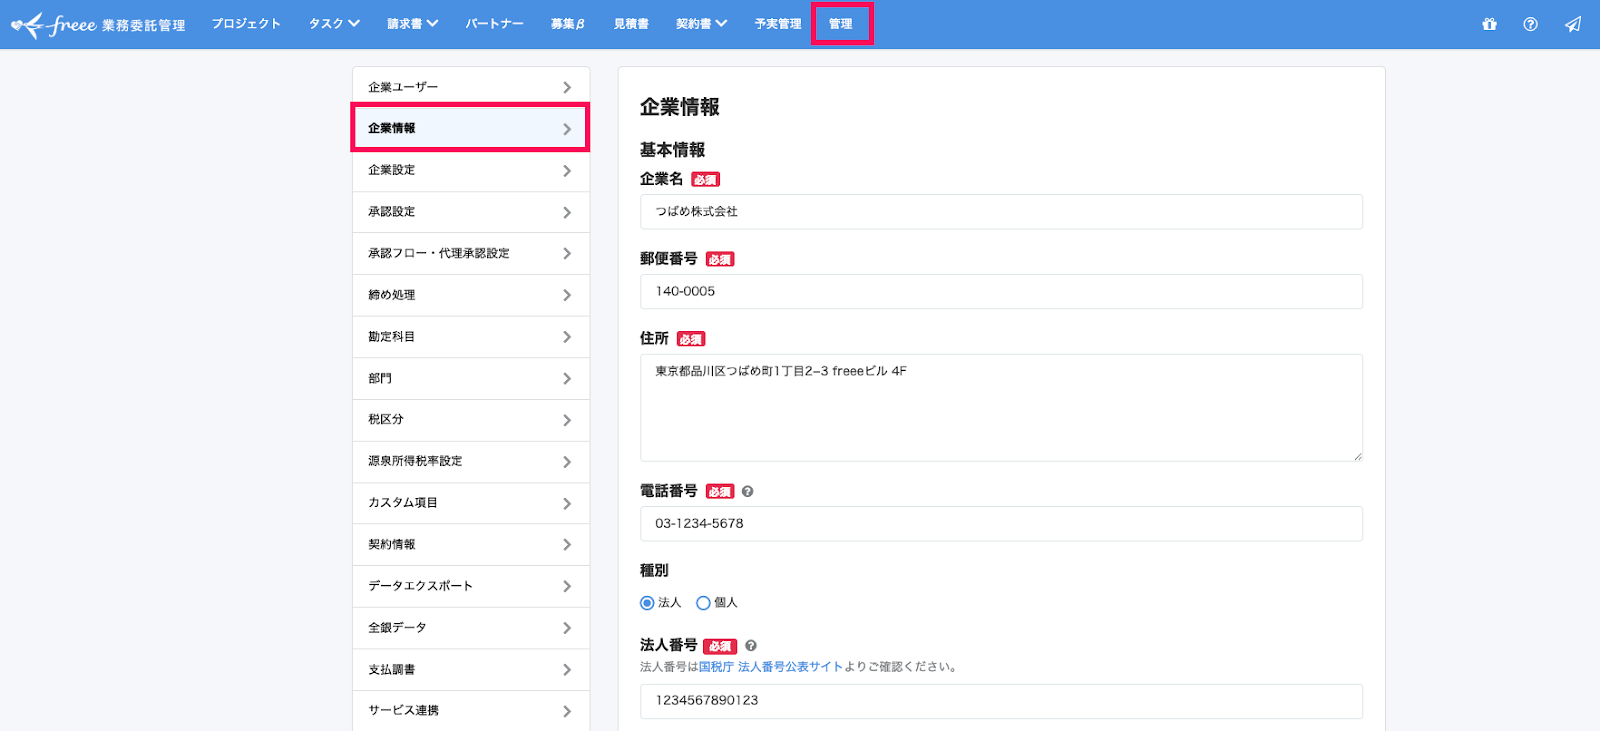The image size is (1600, 731).
Task: Open the 請求書 dropdown menu
Action: 413,24
